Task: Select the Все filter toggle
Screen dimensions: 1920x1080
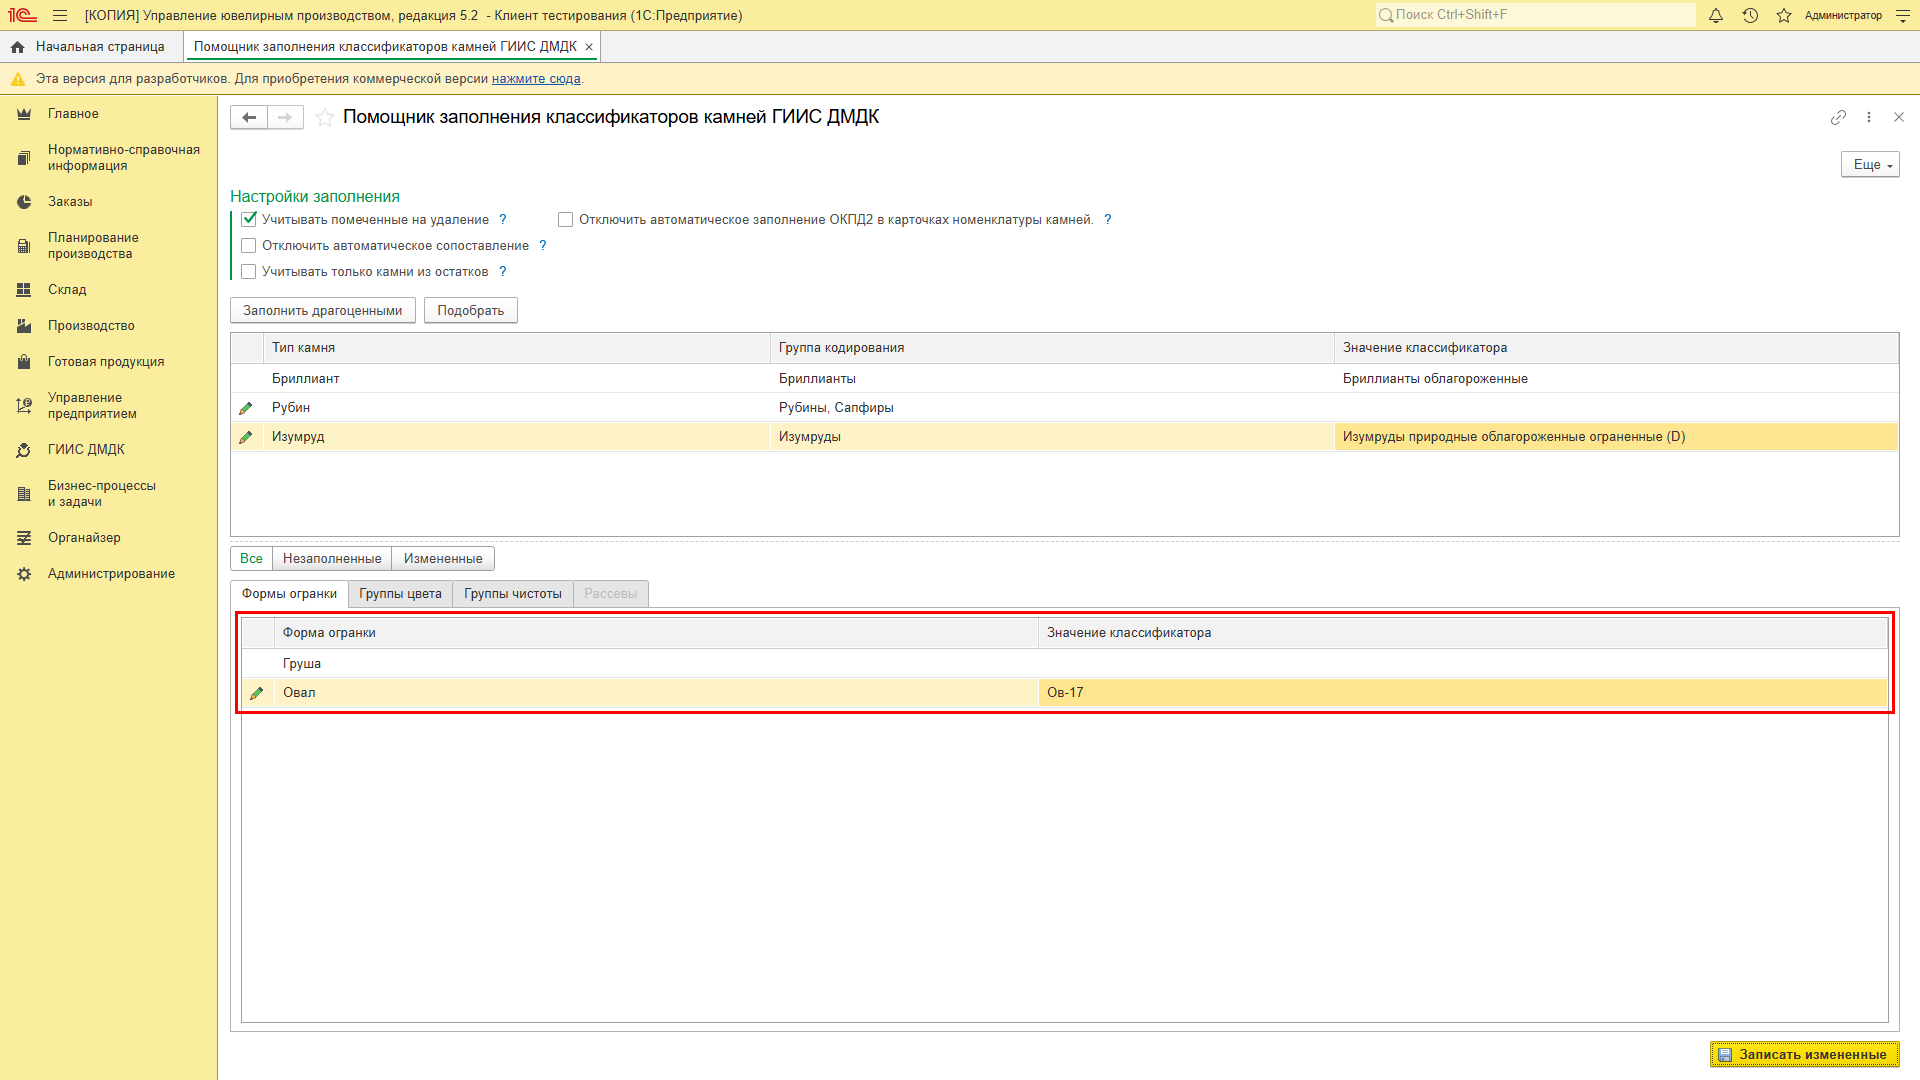Action: pos(251,558)
